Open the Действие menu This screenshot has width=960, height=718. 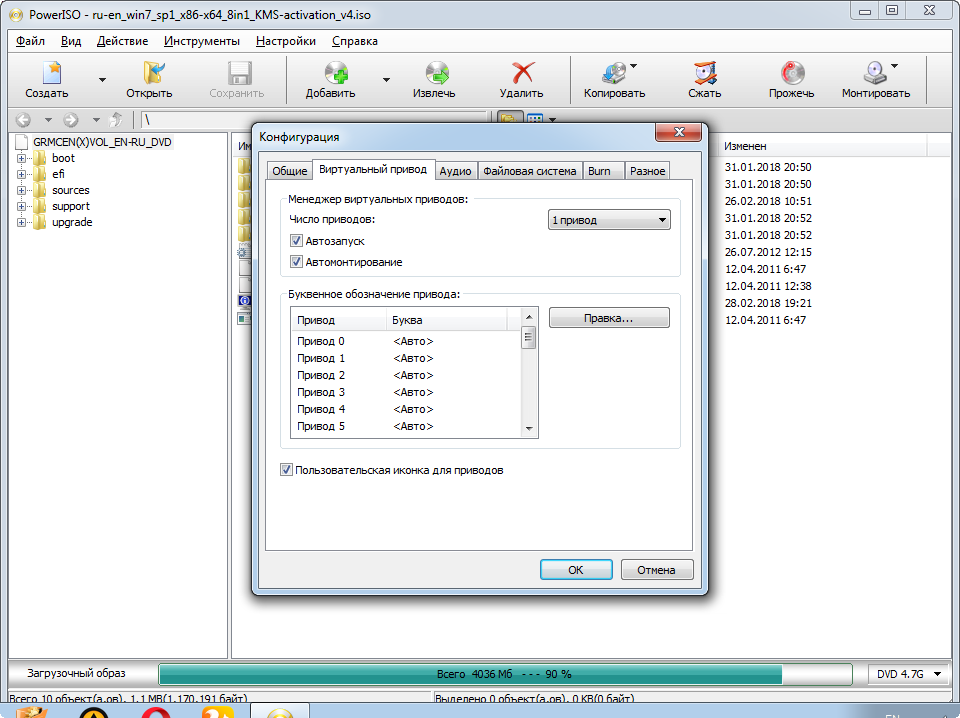pyautogui.click(x=122, y=41)
